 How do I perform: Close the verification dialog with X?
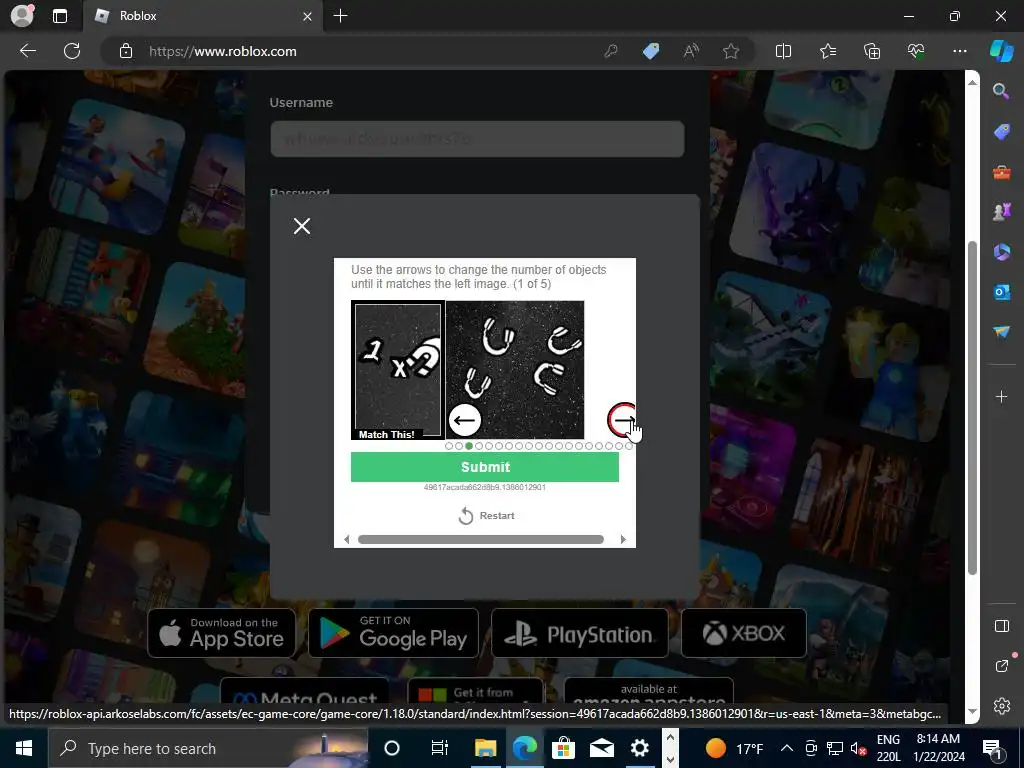click(302, 226)
